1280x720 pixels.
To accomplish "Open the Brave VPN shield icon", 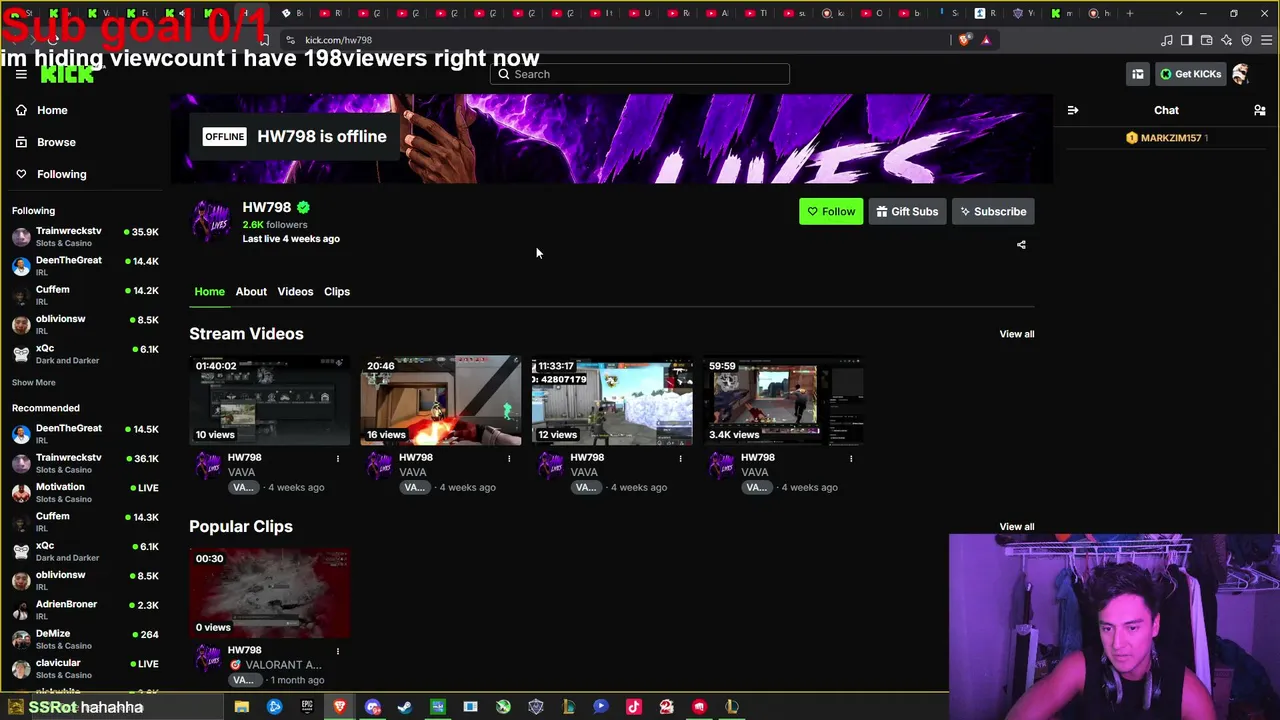I will coord(1246,40).
